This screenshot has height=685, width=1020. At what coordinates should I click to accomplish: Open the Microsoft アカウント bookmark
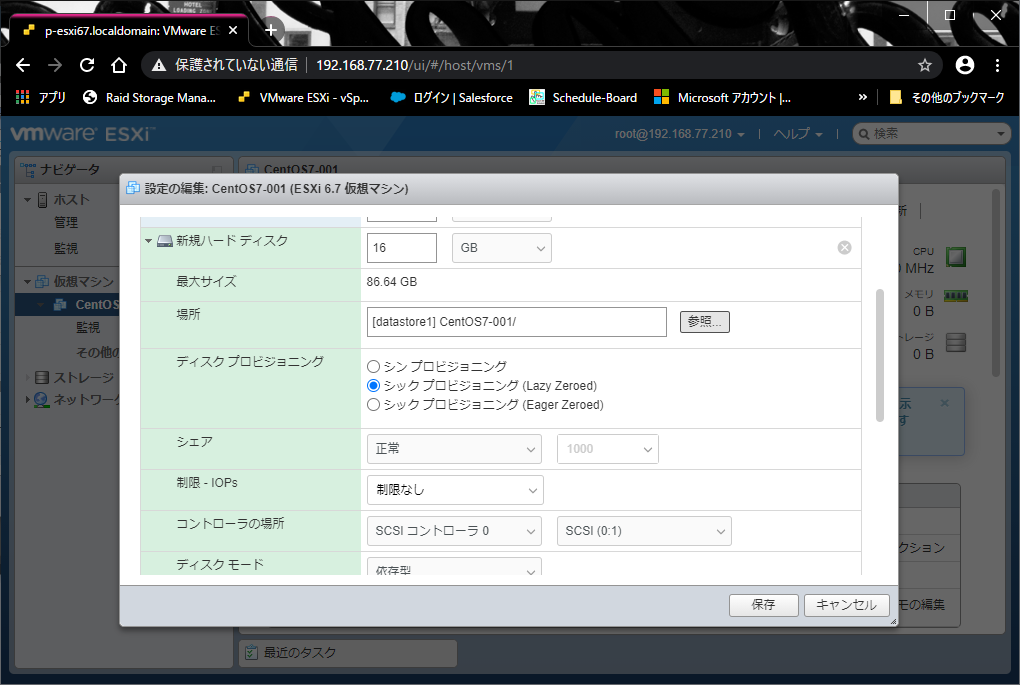(x=723, y=98)
